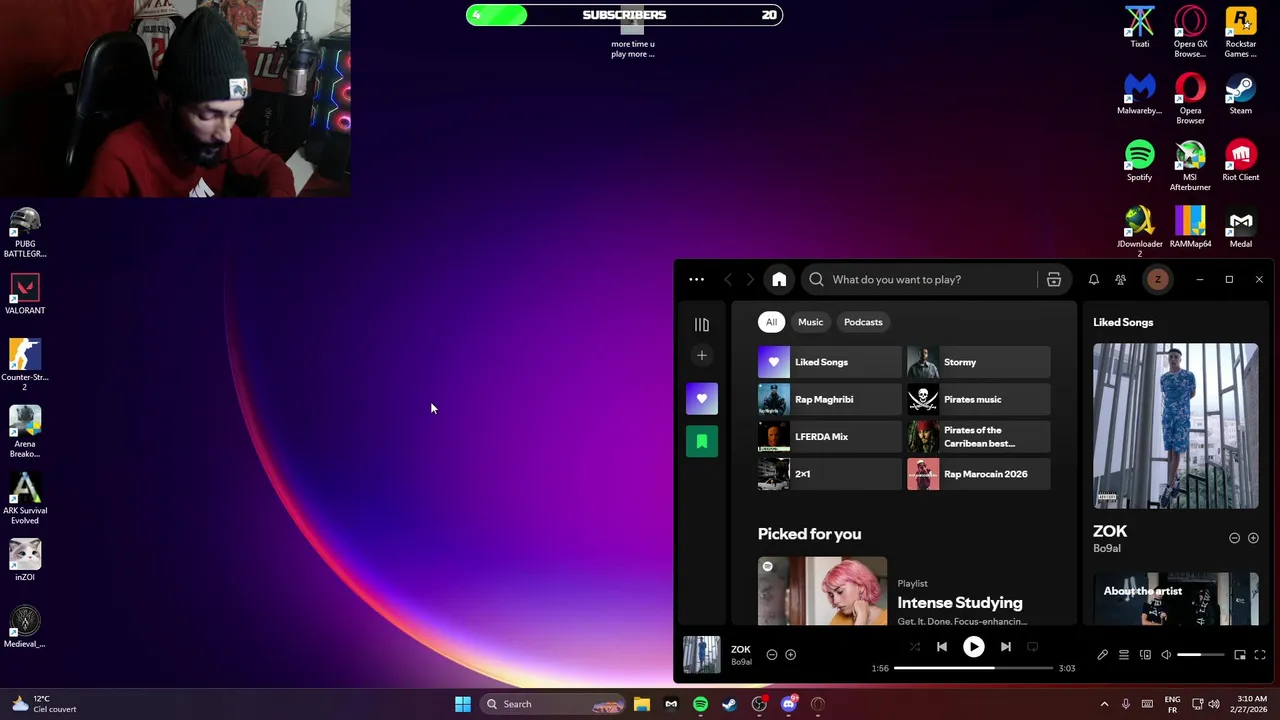This screenshot has height=720, width=1280.
Task: Open Liked Songs from the sidebar heart tile
Action: pos(701,399)
